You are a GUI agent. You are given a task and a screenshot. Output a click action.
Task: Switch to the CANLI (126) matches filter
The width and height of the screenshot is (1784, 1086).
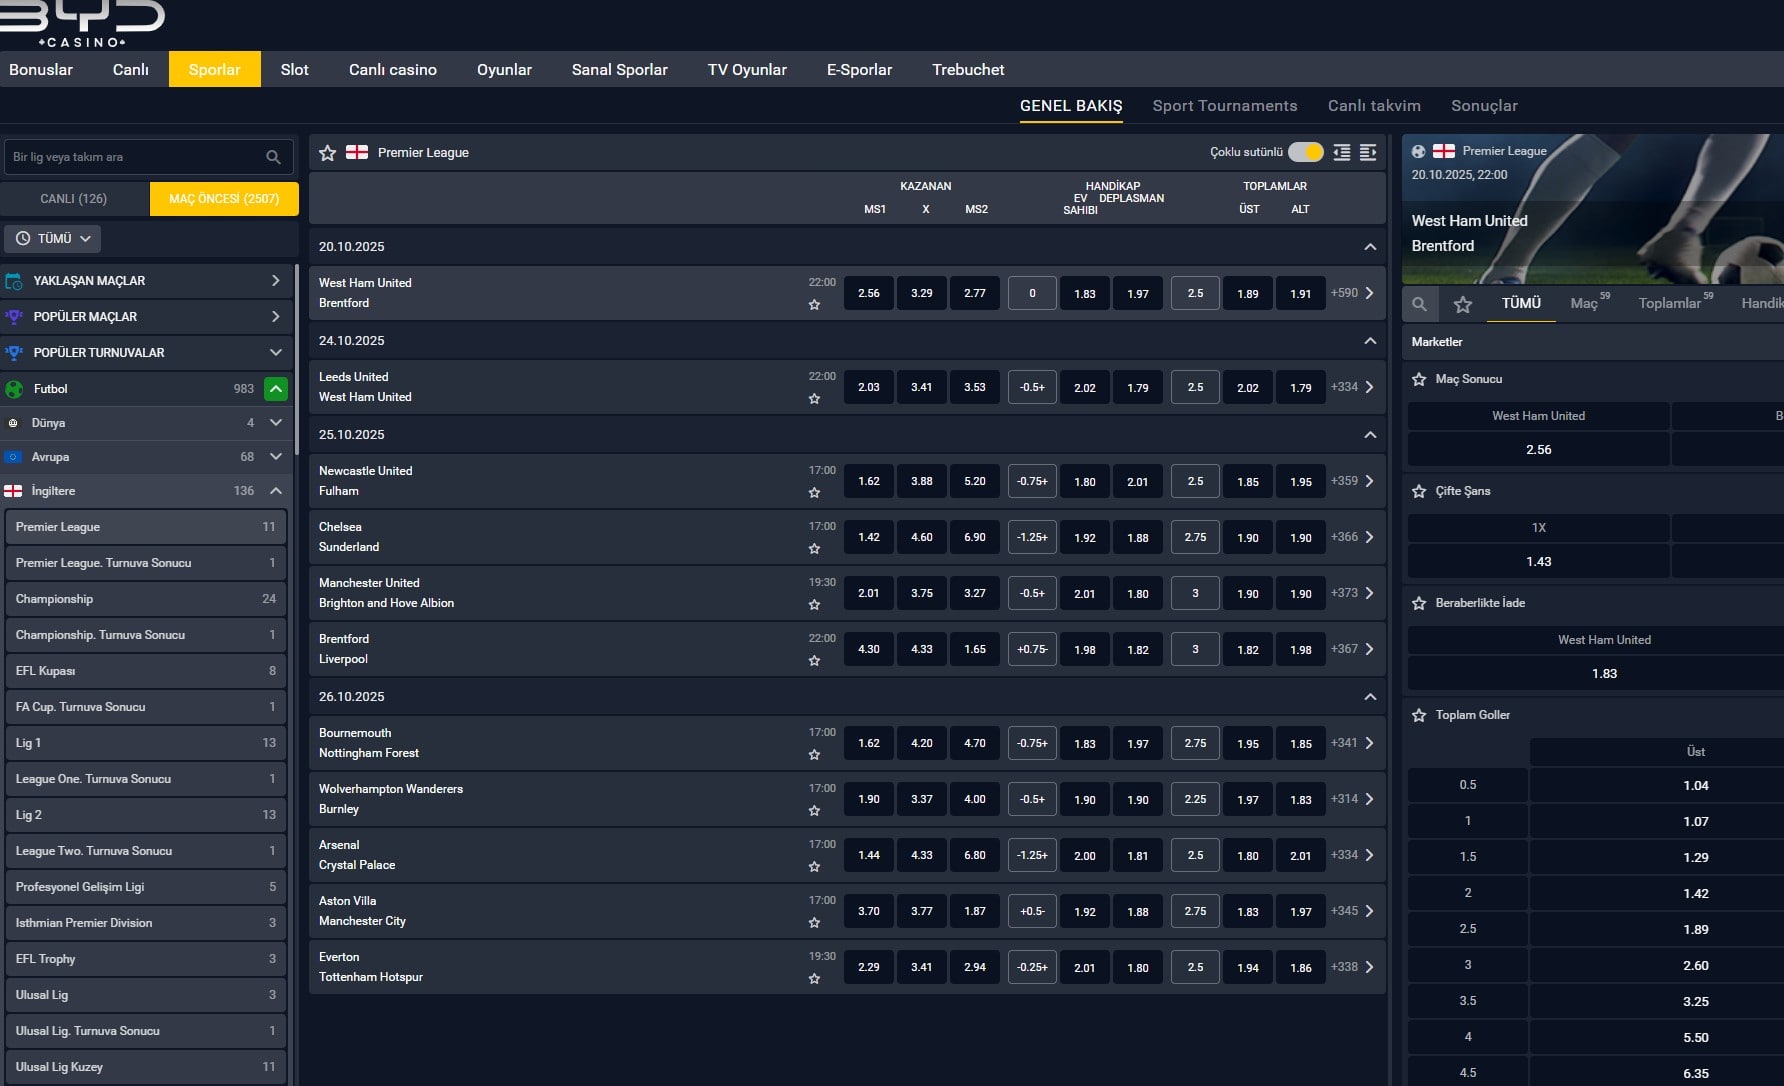[x=74, y=199]
